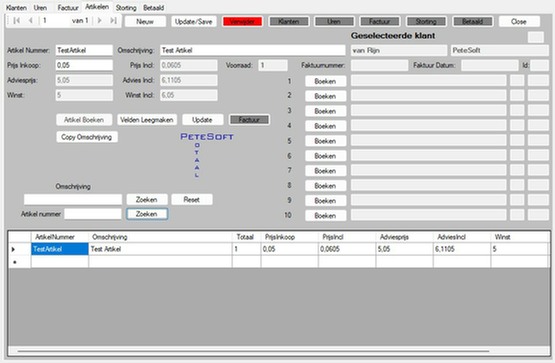Click Velden Leegmaken button
Viewport: 555px width, 363px height.
[147, 120]
